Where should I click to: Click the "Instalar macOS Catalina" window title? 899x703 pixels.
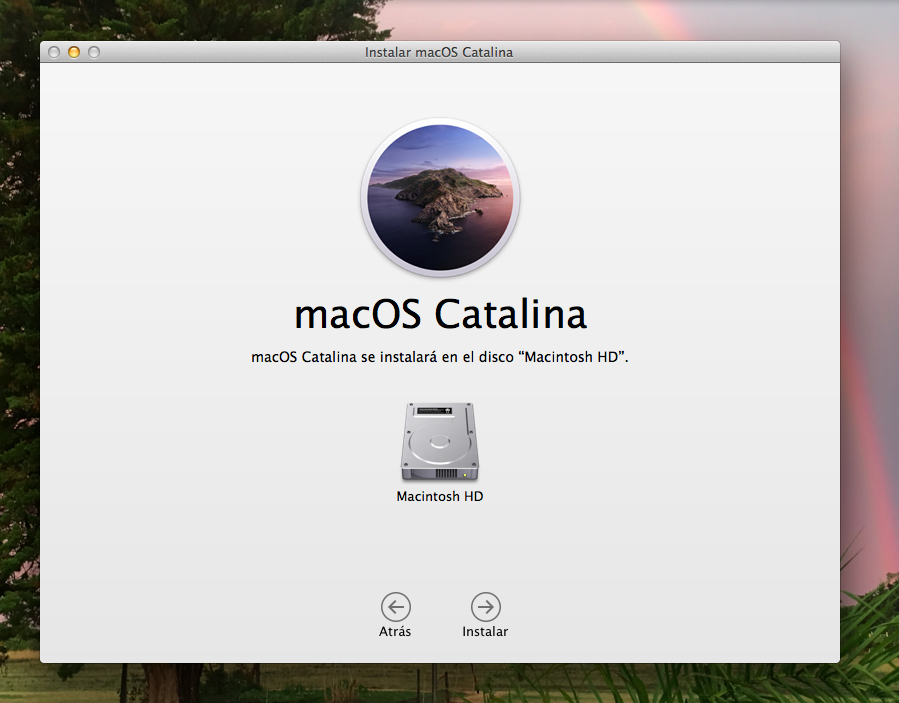point(439,52)
